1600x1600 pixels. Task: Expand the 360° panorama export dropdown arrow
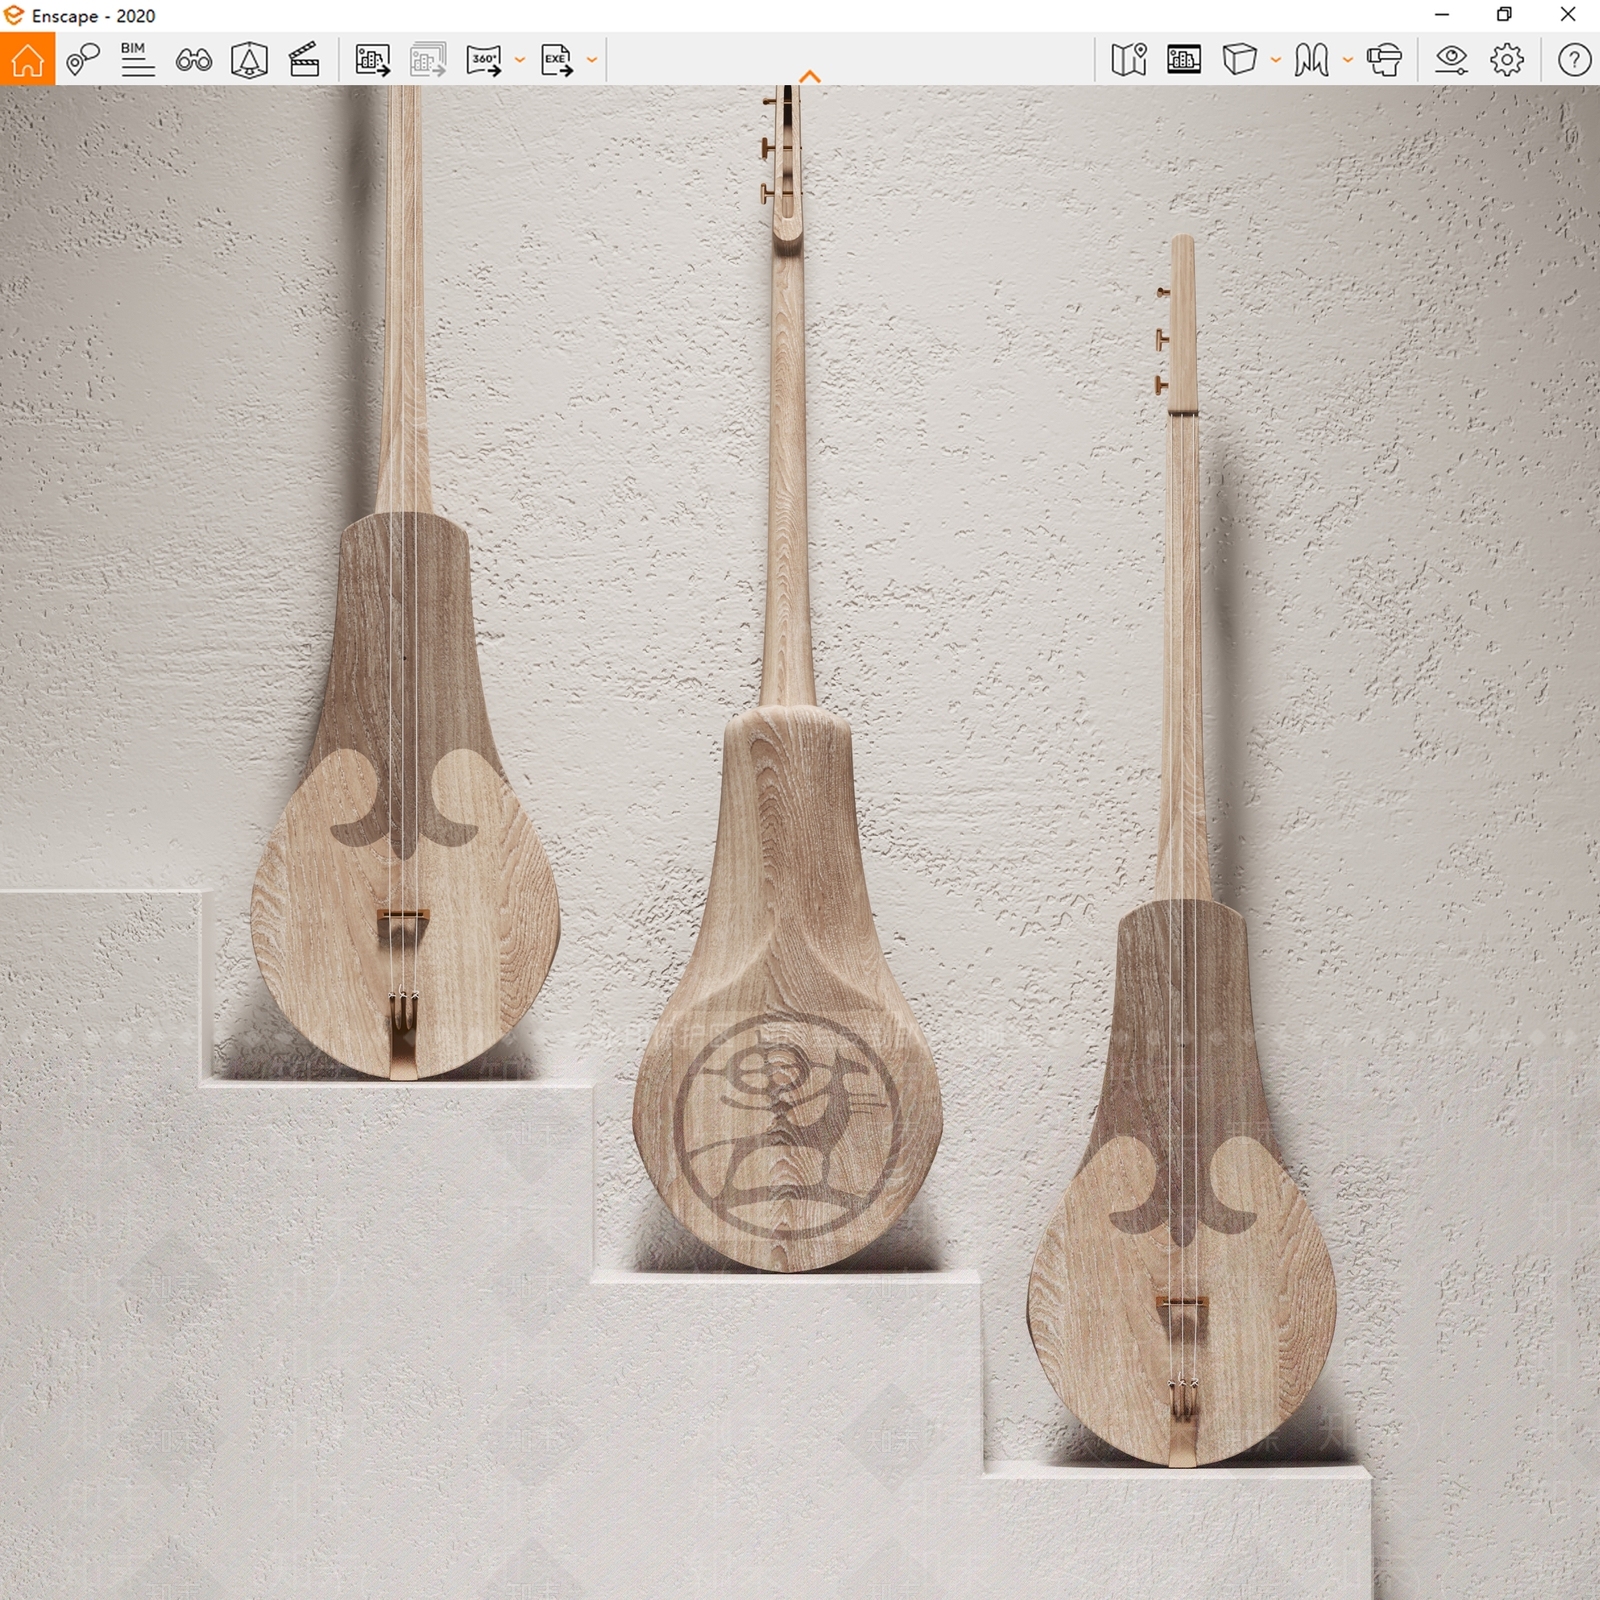click(x=519, y=60)
